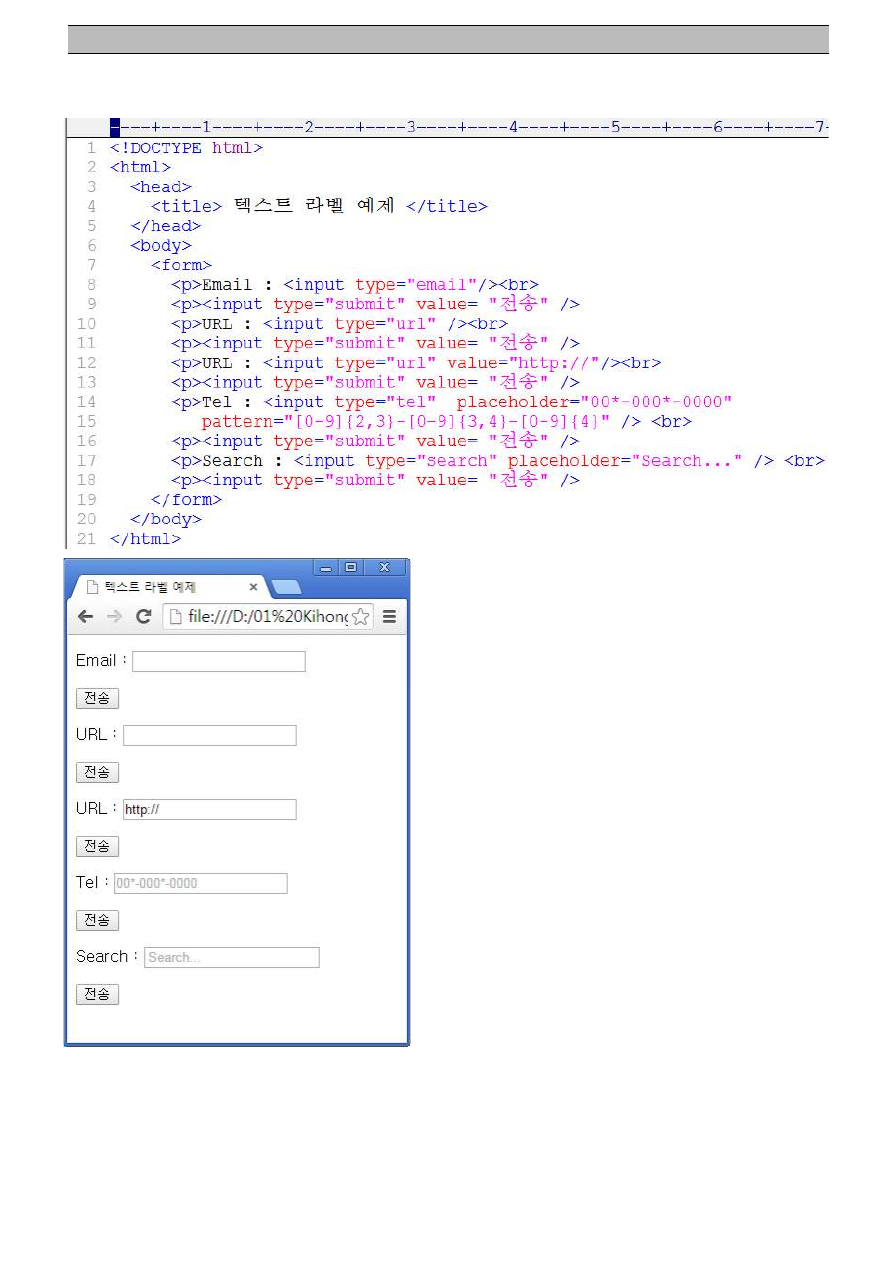Open a new tab with the new-tab button
This screenshot has width=893, height=1262.
[x=286, y=587]
